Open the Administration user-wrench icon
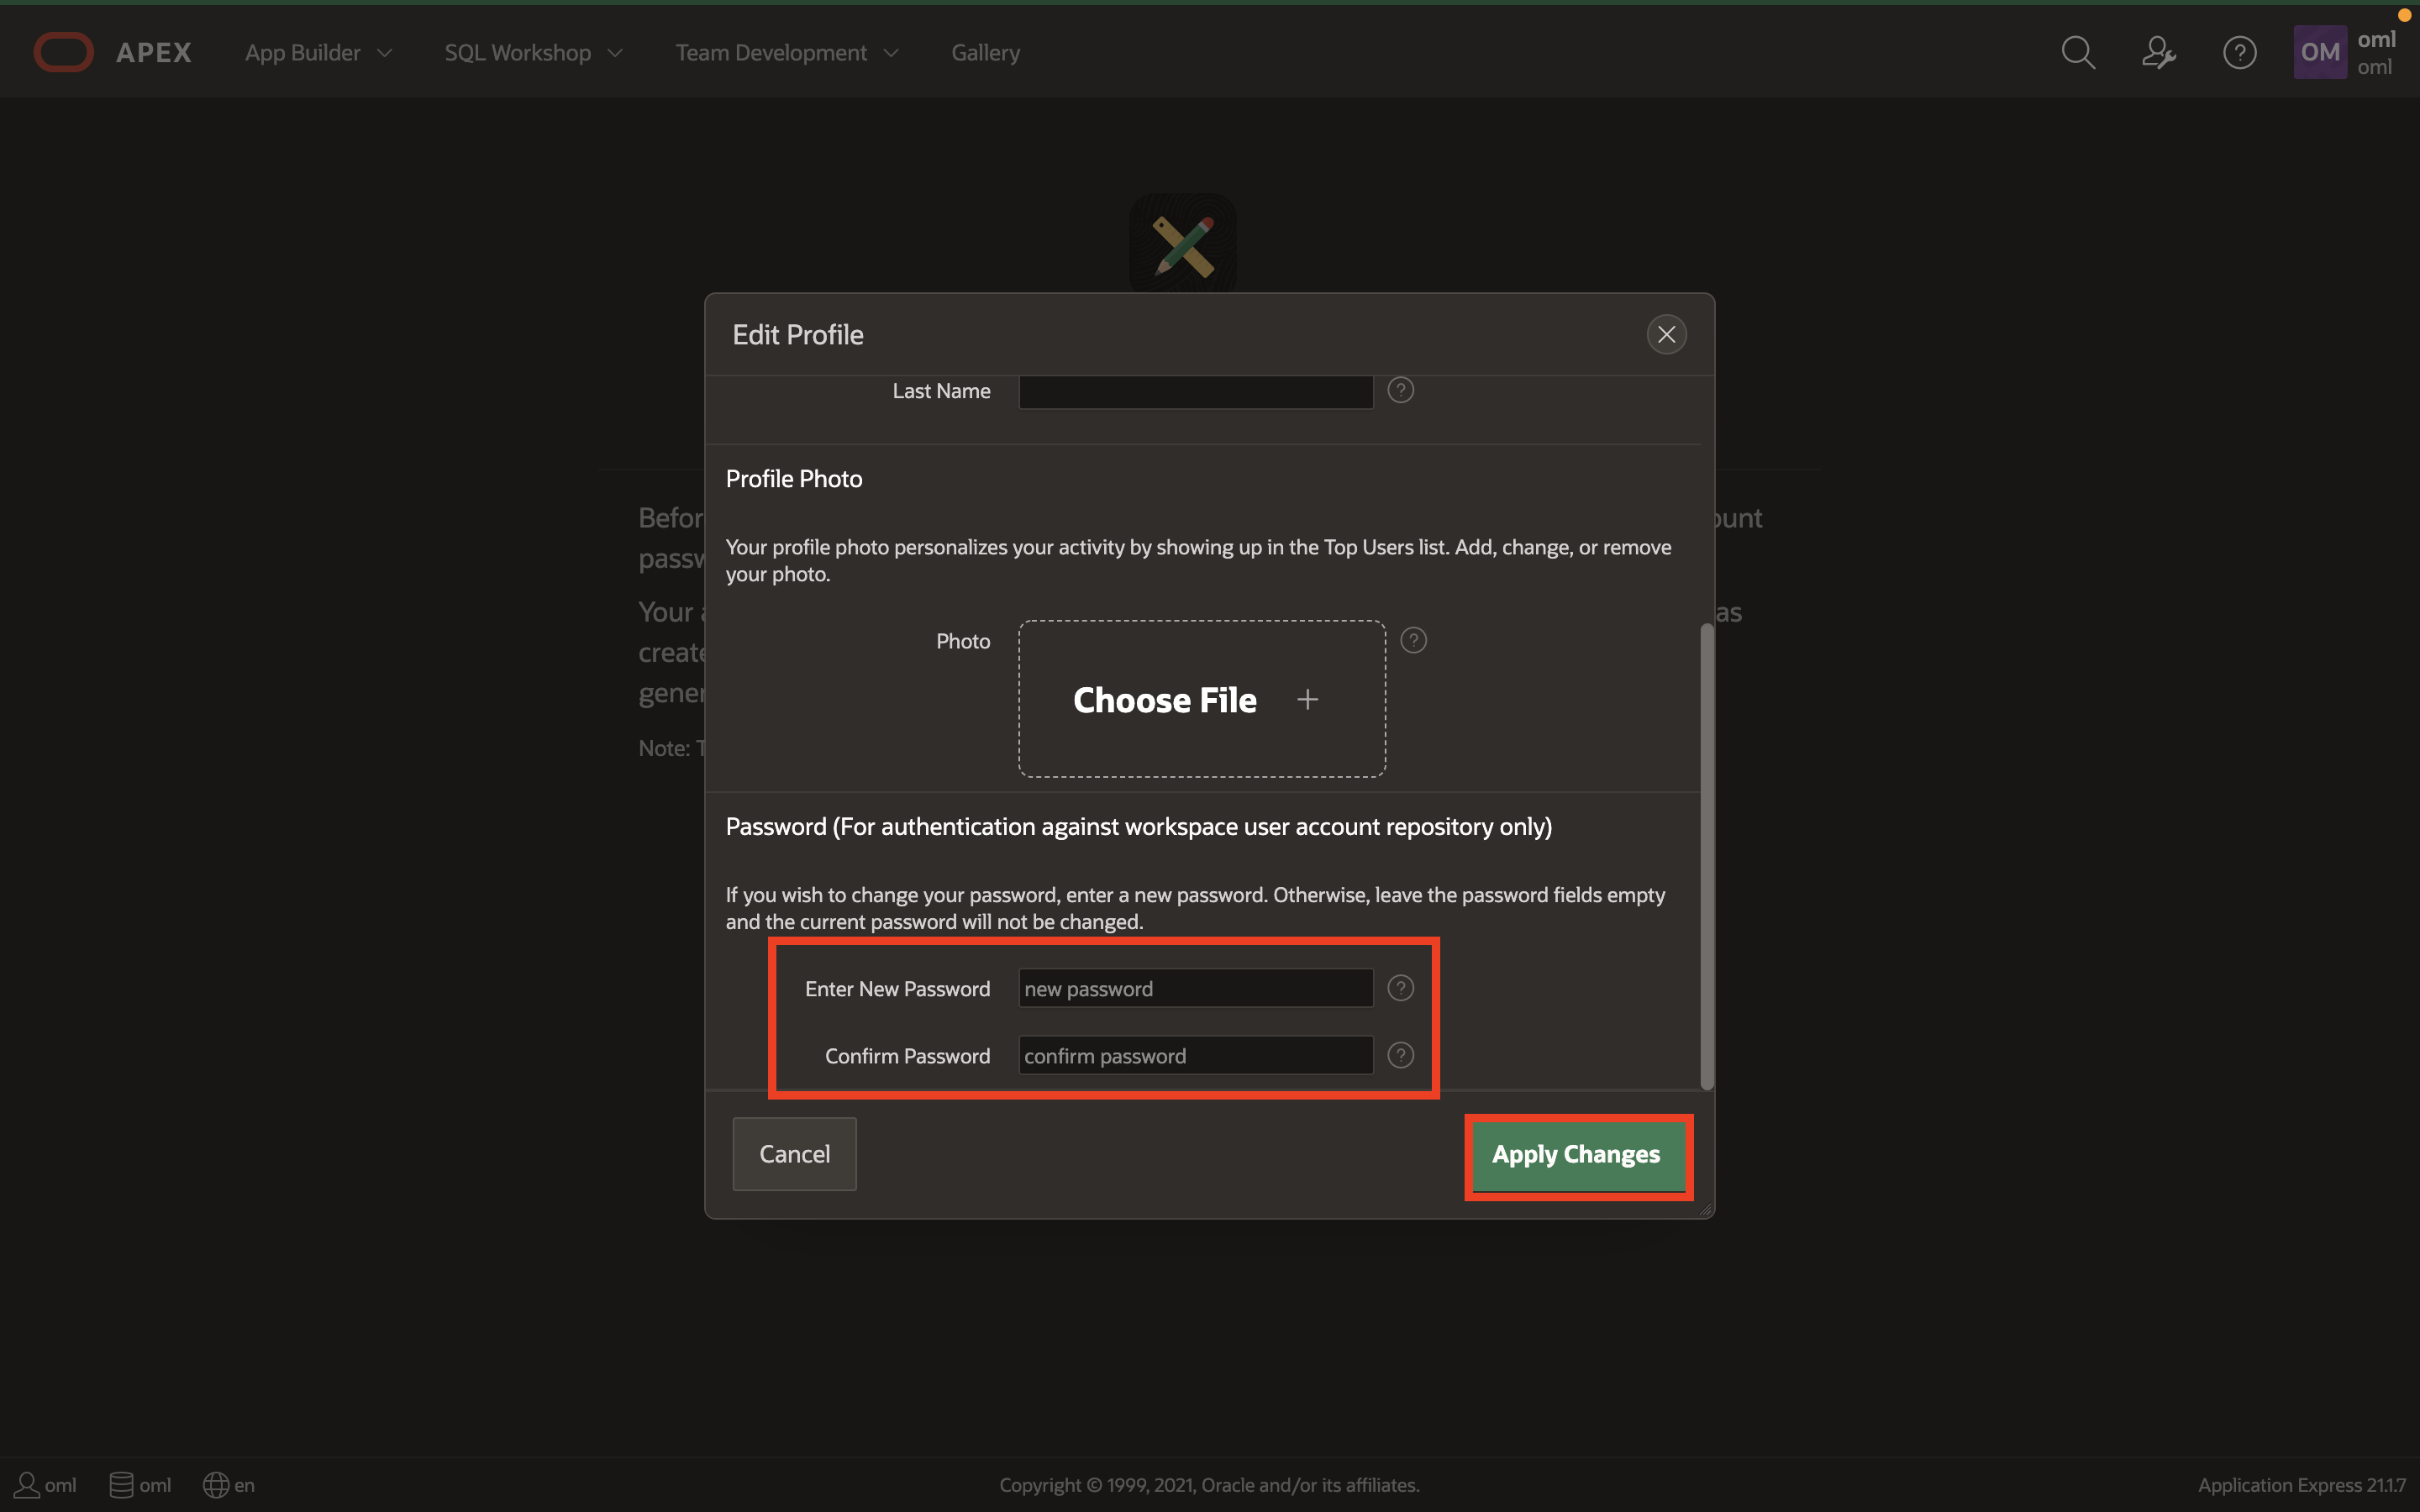The height and width of the screenshot is (1512, 2420). pos(2158,52)
